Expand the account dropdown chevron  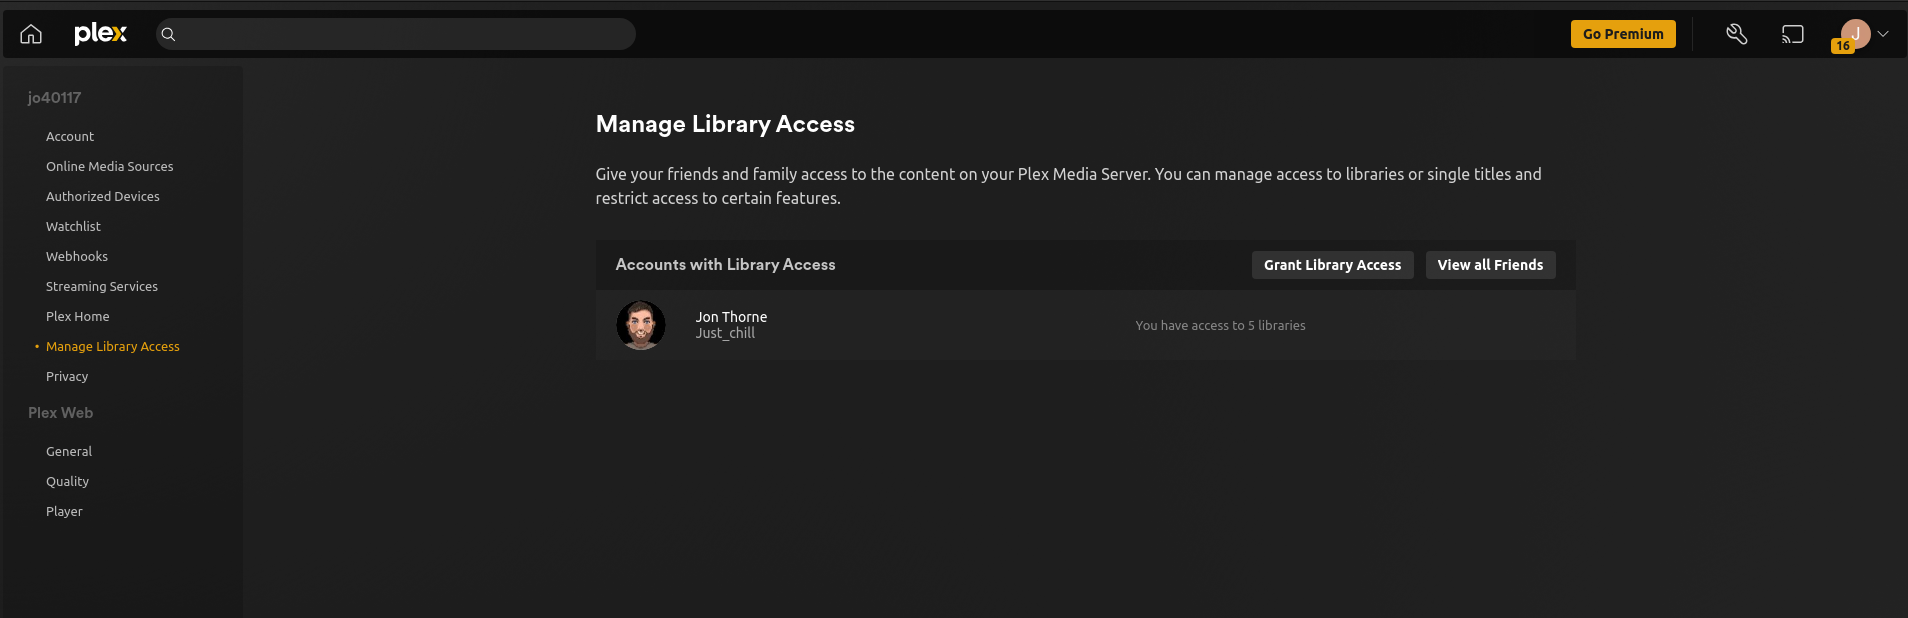[x=1883, y=34]
